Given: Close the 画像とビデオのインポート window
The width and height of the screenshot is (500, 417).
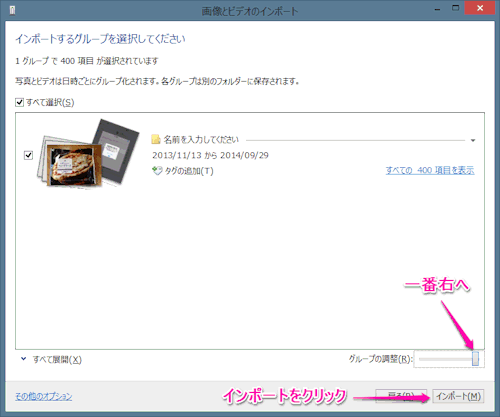Looking at the screenshot, I should [x=480, y=8].
